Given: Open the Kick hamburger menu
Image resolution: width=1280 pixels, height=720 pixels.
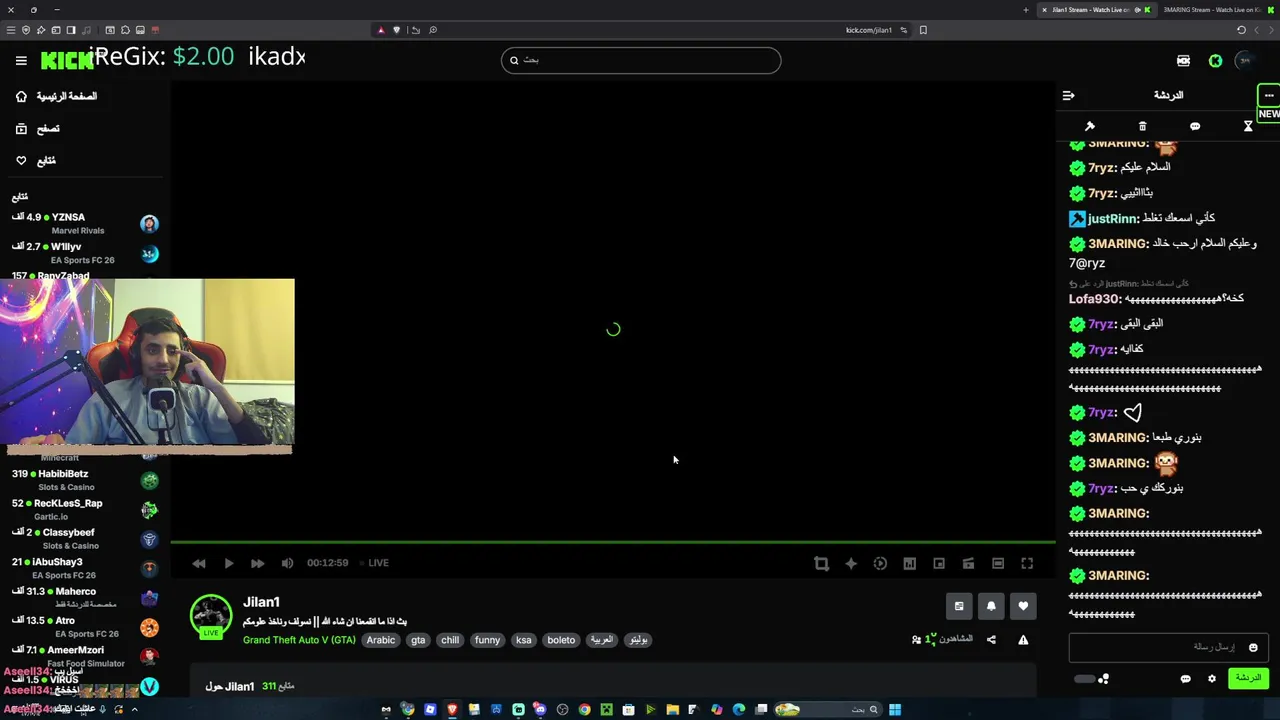Looking at the screenshot, I should [21, 60].
